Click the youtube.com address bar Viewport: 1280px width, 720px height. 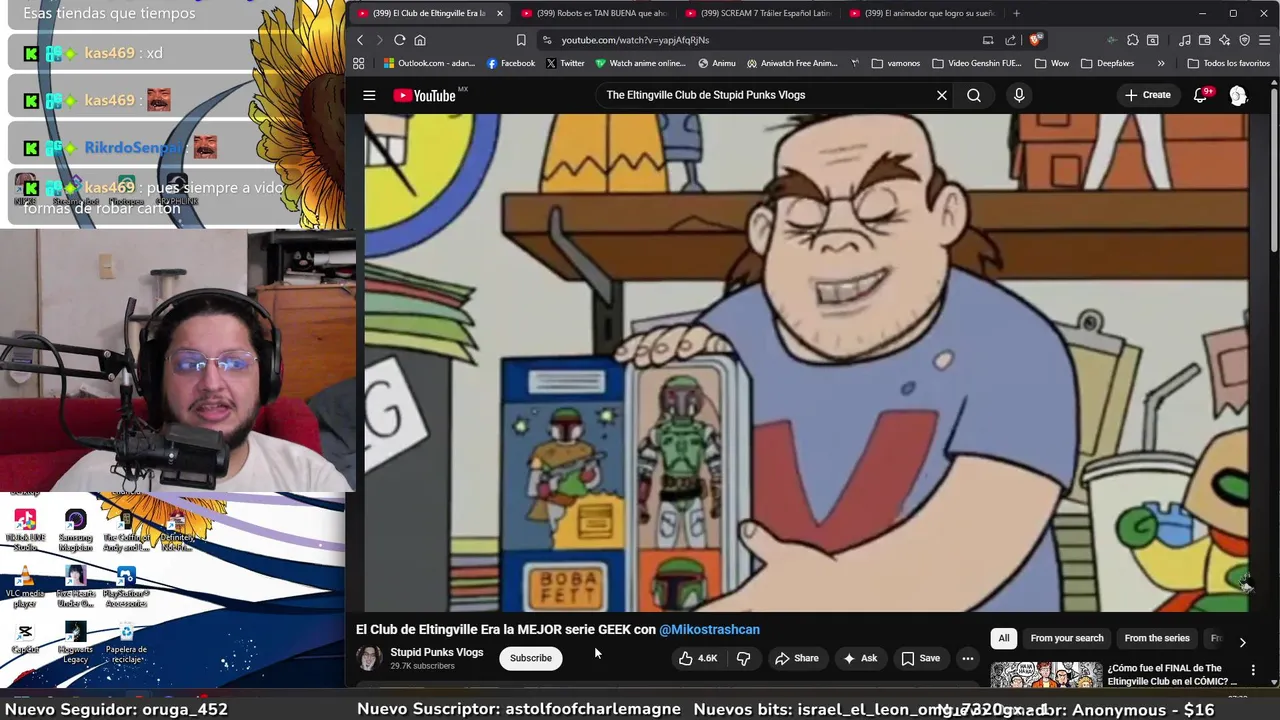[x=760, y=40]
